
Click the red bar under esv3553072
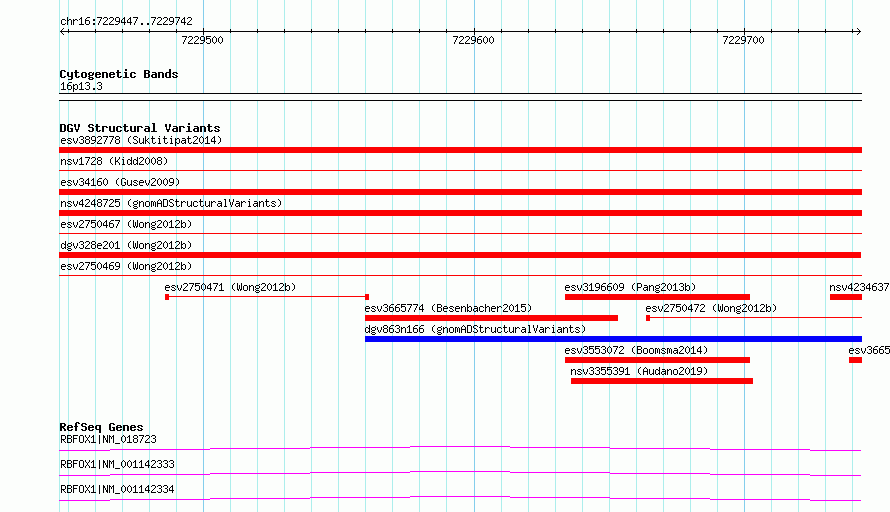(x=657, y=360)
